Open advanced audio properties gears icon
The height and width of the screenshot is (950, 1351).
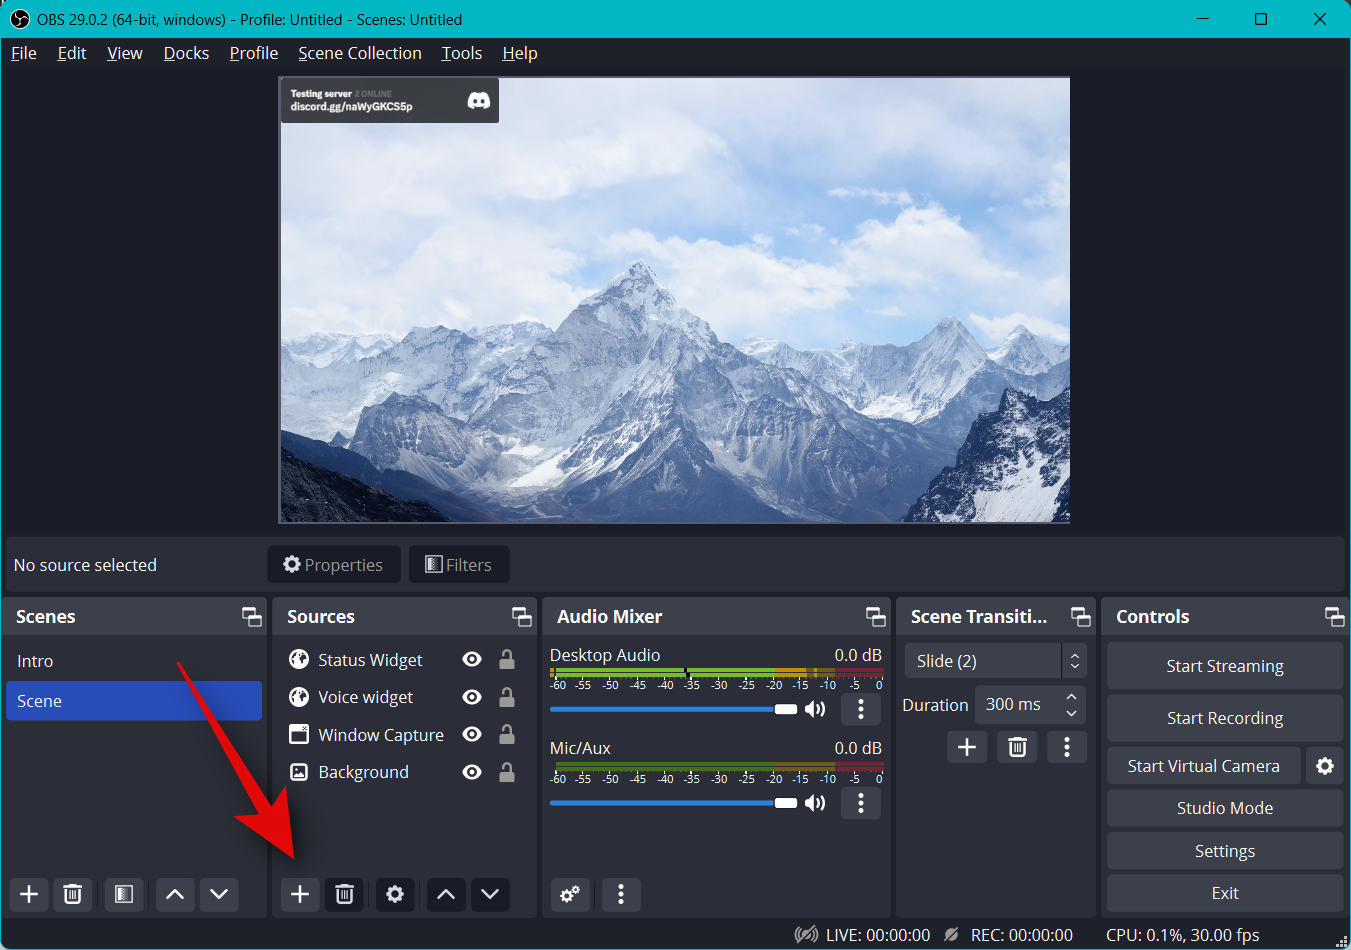click(x=570, y=894)
